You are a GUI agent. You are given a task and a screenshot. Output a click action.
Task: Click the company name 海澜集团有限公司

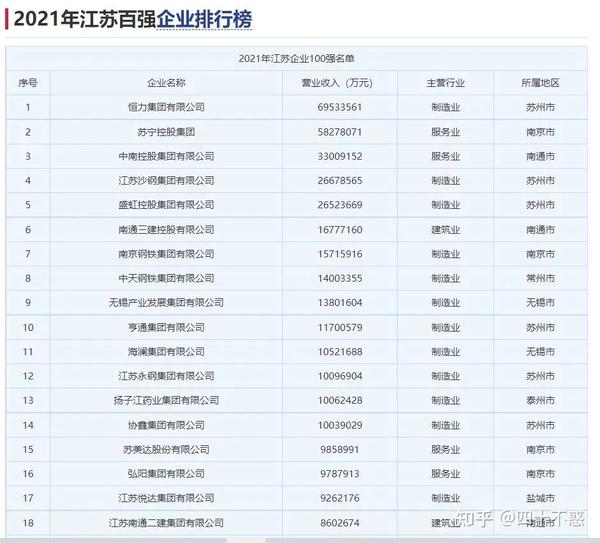pyautogui.click(x=166, y=352)
